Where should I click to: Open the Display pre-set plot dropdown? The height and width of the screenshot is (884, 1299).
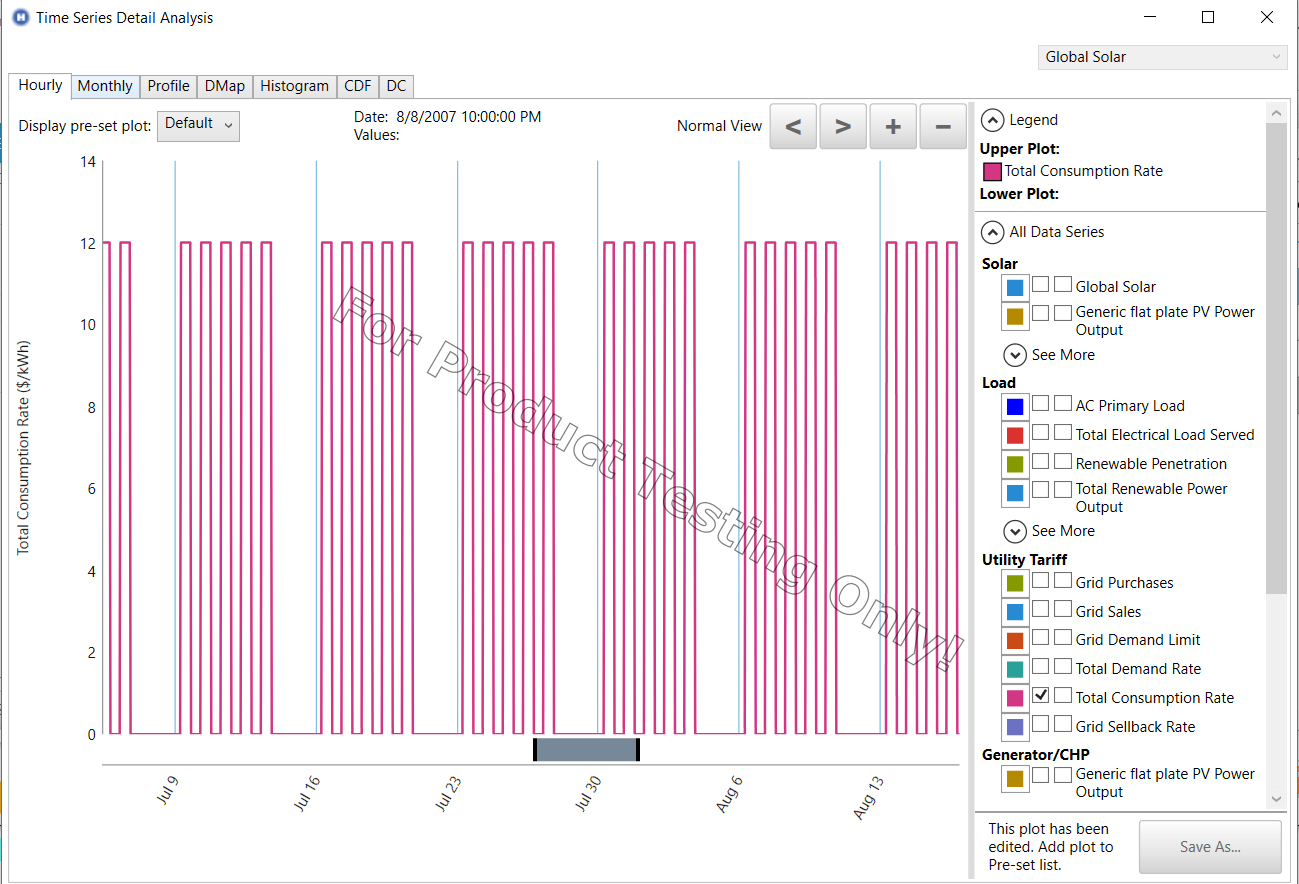pos(198,125)
